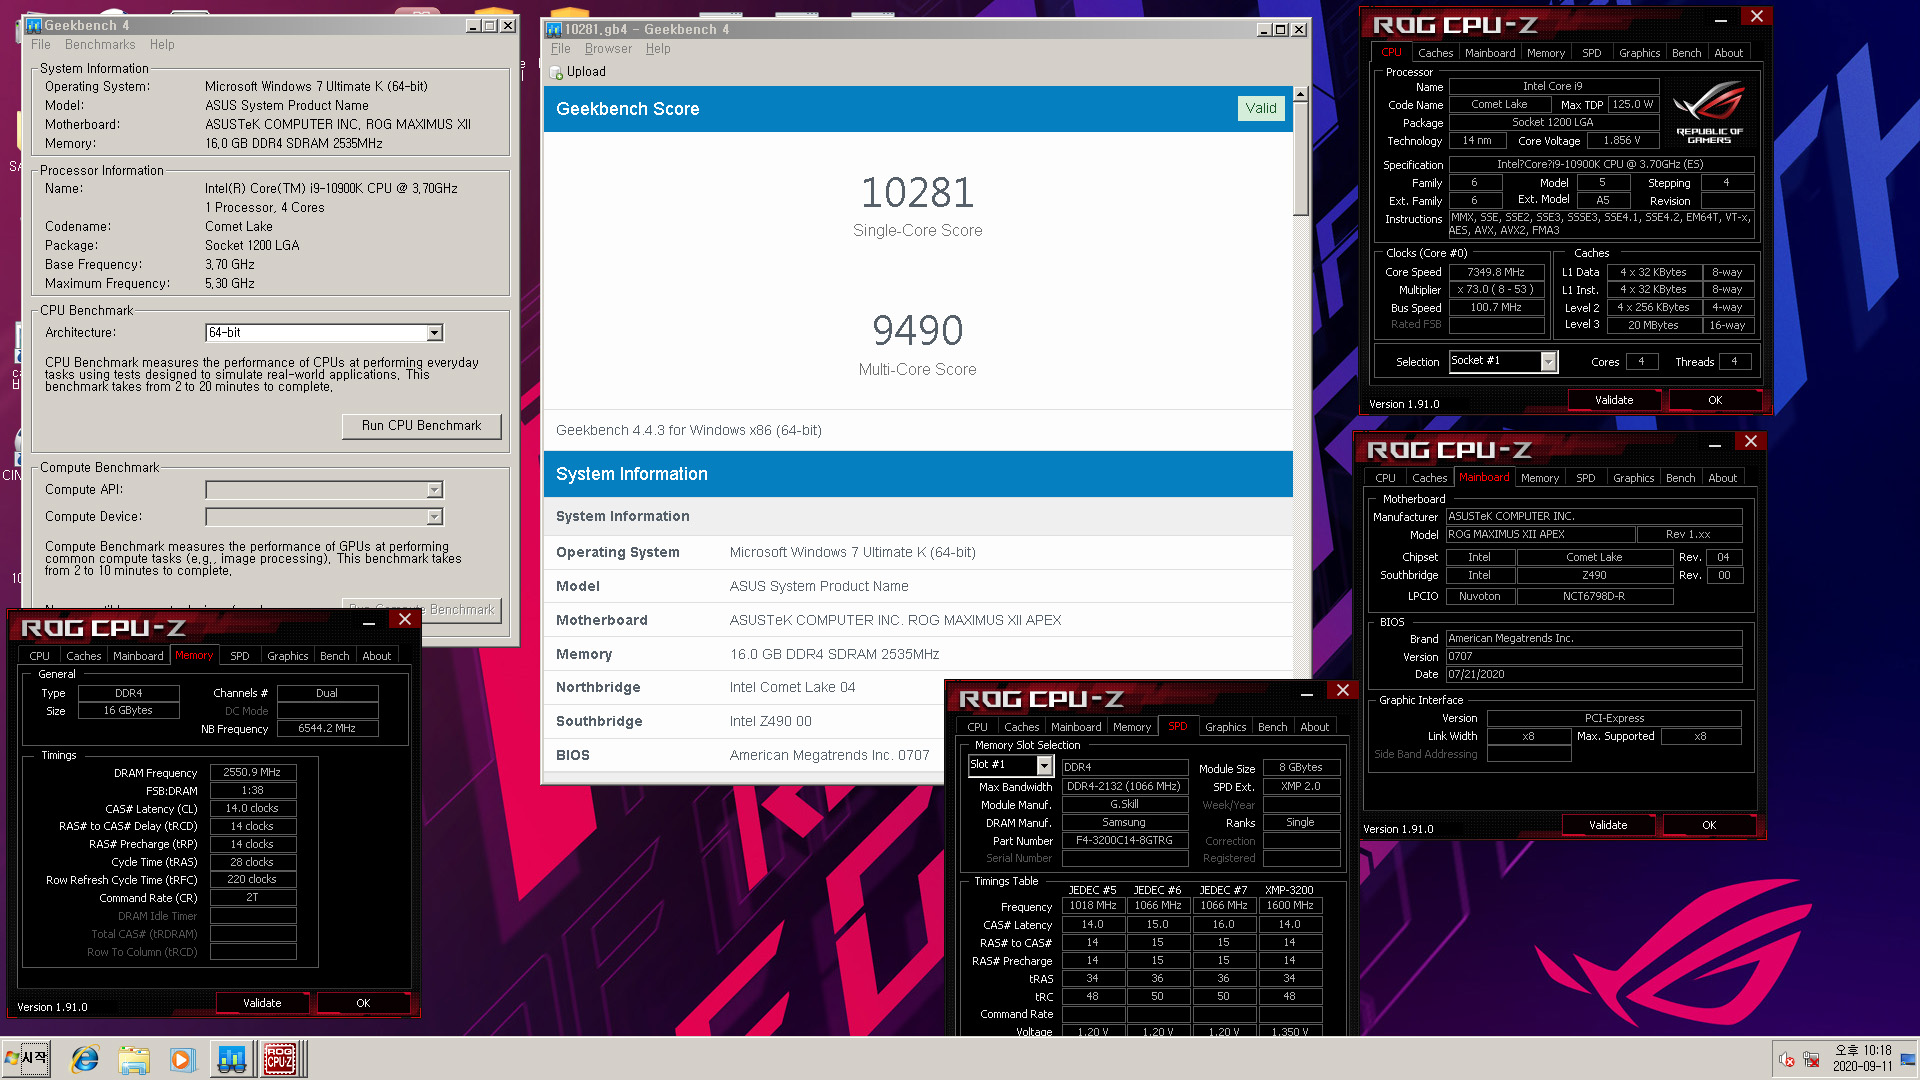
Task: Switch to ROG CPU-Z via its taskbar icon
Action: click(x=279, y=1059)
